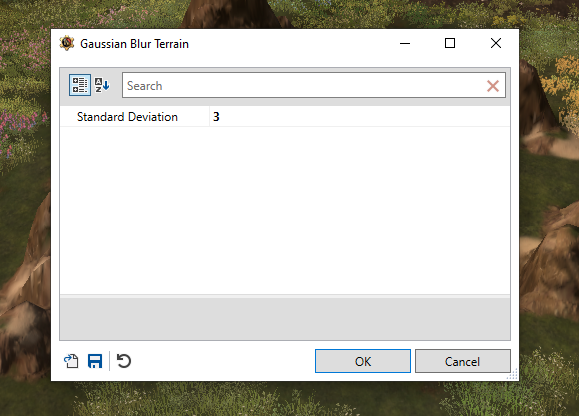Close the Gaussian Blur Terrain dialog
This screenshot has width=579, height=416.
pyautogui.click(x=496, y=44)
